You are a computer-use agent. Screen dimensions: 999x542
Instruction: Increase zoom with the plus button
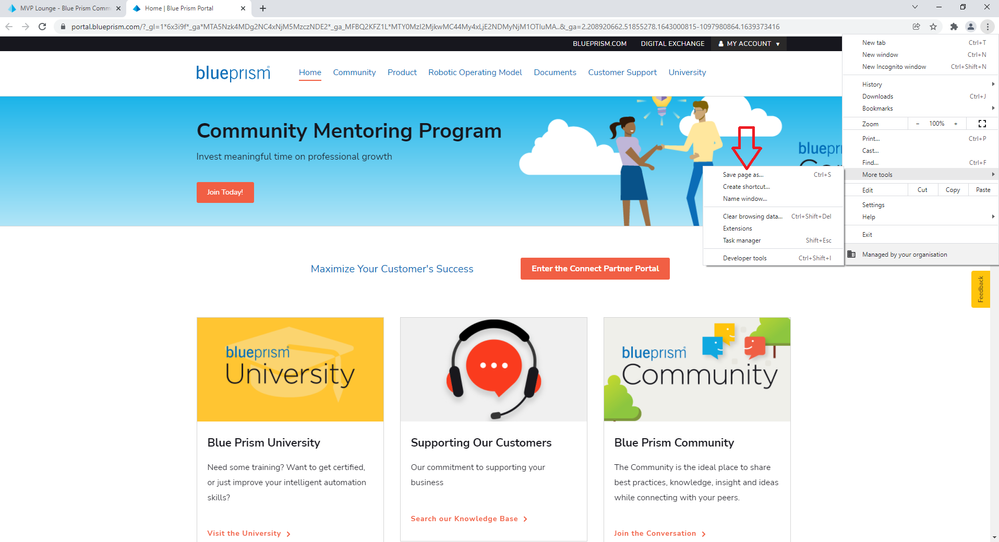(956, 124)
